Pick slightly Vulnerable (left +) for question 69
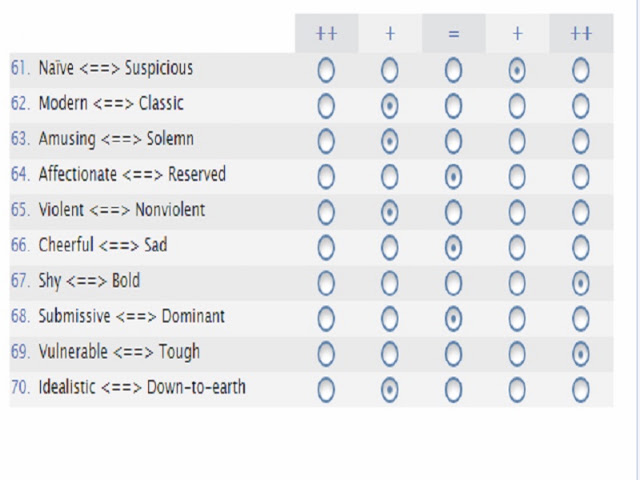Viewport: 640px width, 480px height. pyautogui.click(x=389, y=354)
